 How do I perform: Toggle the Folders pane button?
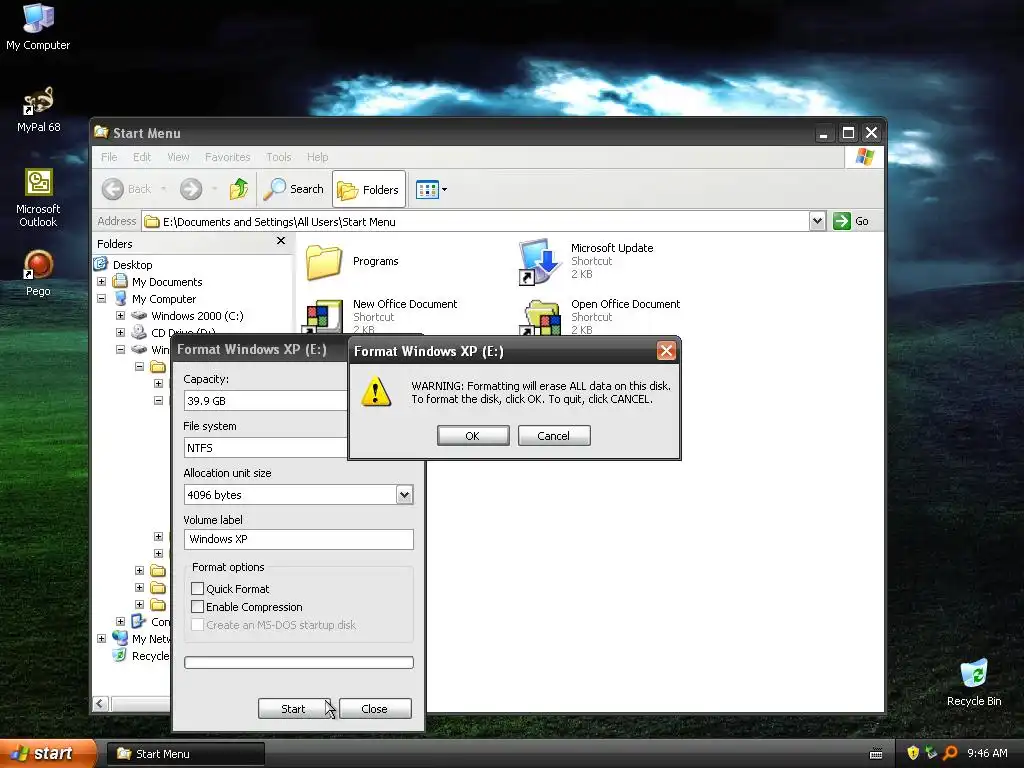[x=369, y=189]
